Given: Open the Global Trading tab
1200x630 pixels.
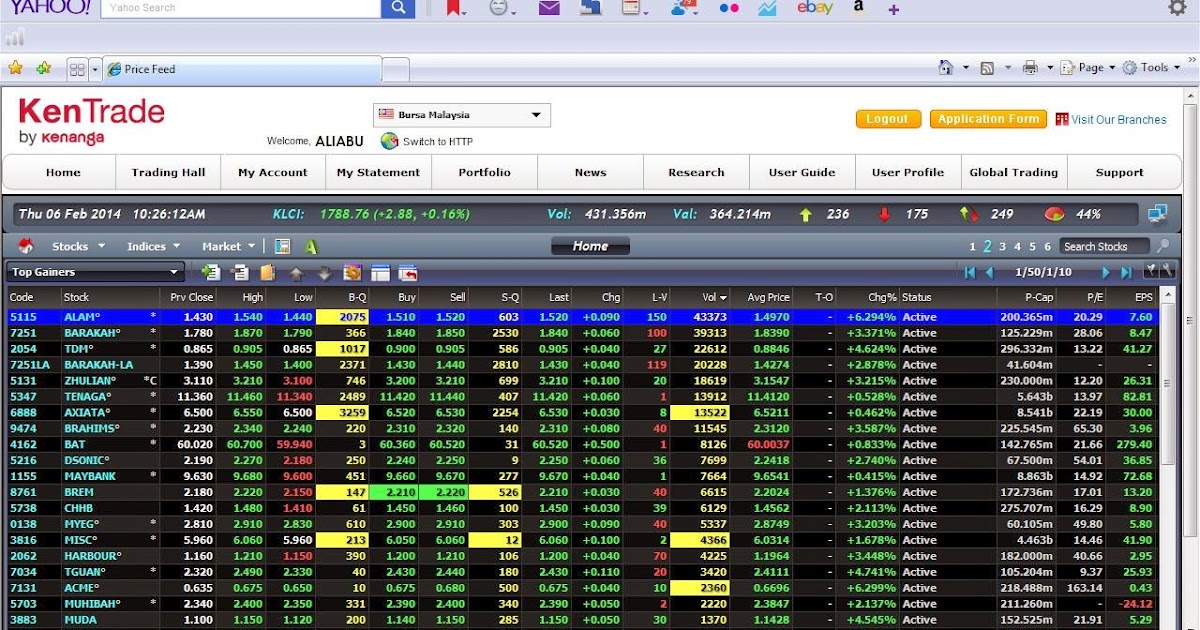Looking at the screenshot, I should 1014,172.
